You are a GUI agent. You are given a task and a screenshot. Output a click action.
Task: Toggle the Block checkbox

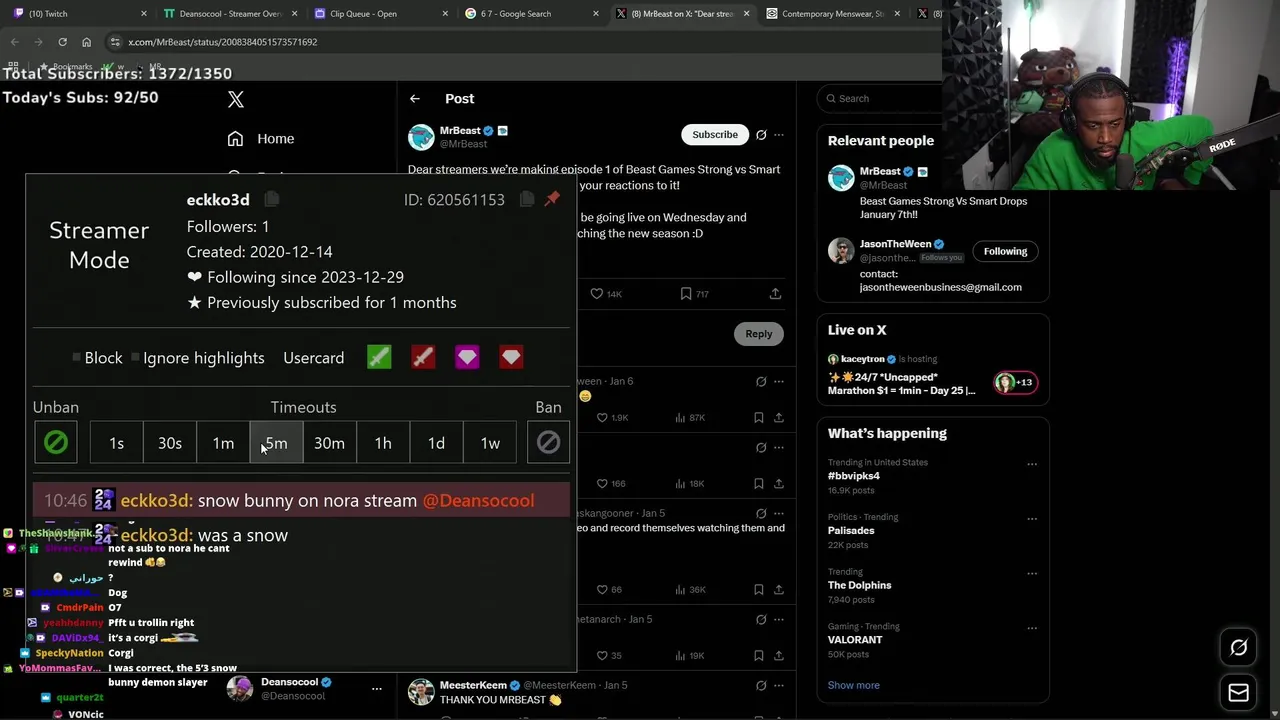pyautogui.click(x=77, y=358)
